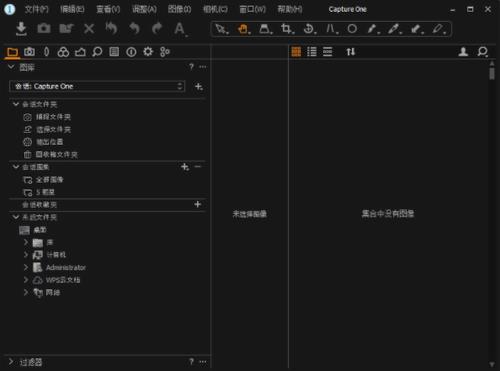The width and height of the screenshot is (500, 371).
Task: Open the Color three-circles tool tab
Action: click(x=63, y=52)
